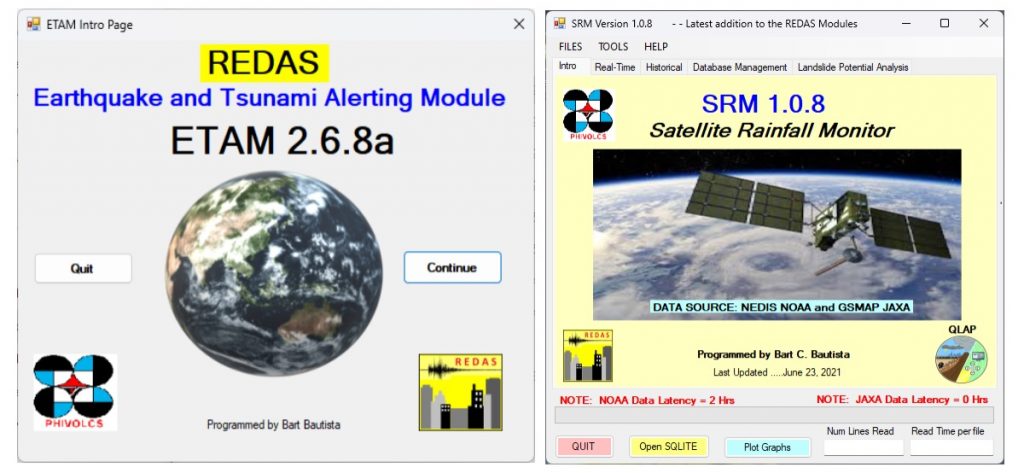Click 'Last Updated .....June 23, 2021' text
Screen dimensions: 1024x473
(777, 372)
